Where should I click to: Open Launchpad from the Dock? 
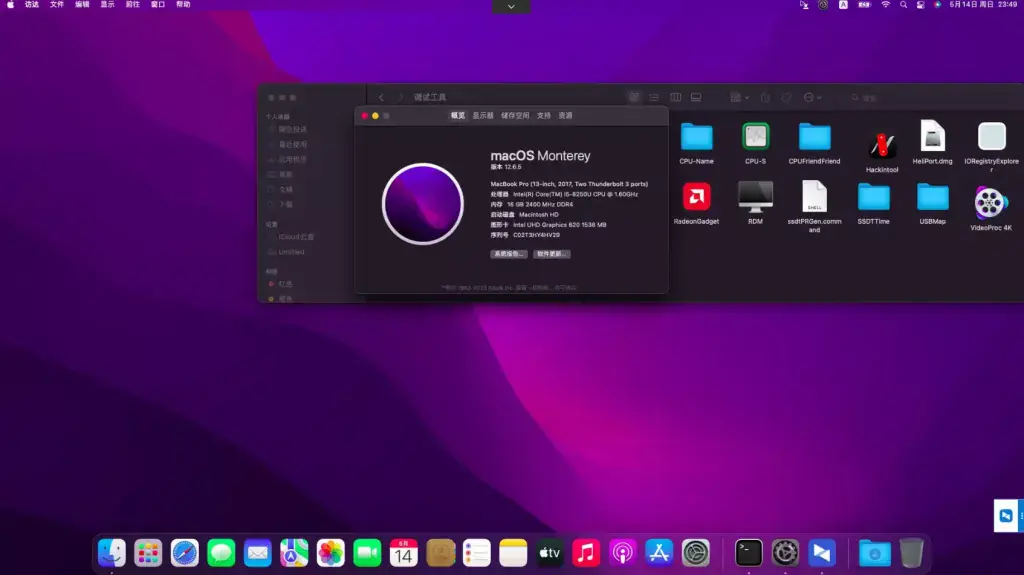tap(148, 553)
